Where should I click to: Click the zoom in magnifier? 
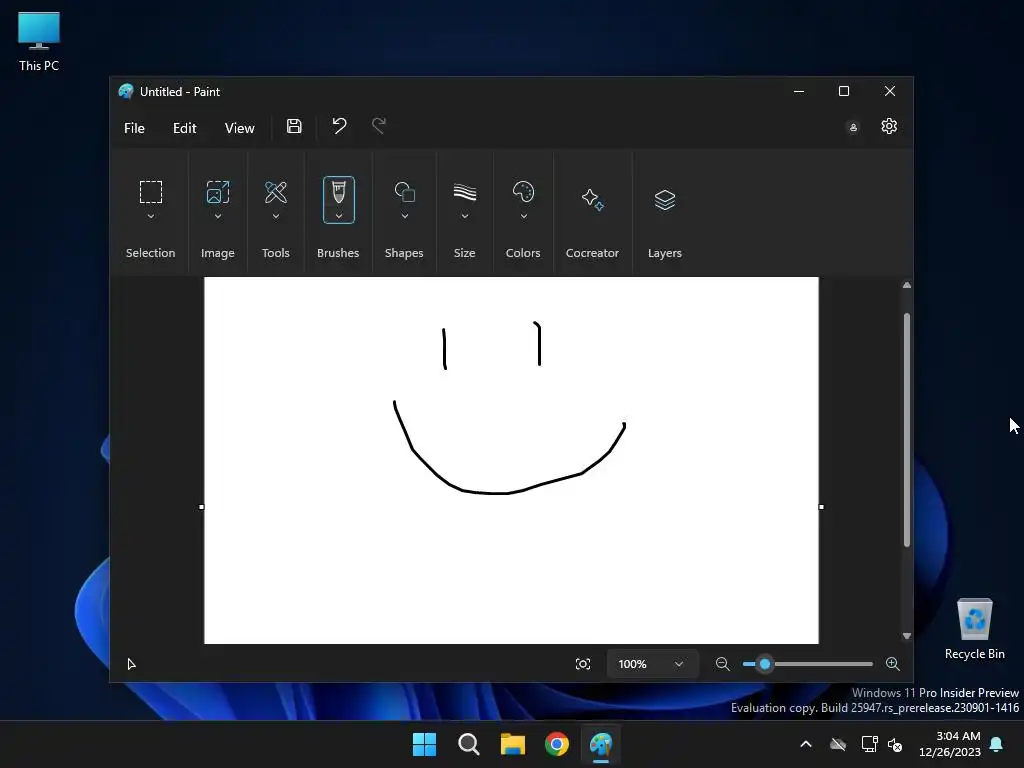tap(893, 664)
